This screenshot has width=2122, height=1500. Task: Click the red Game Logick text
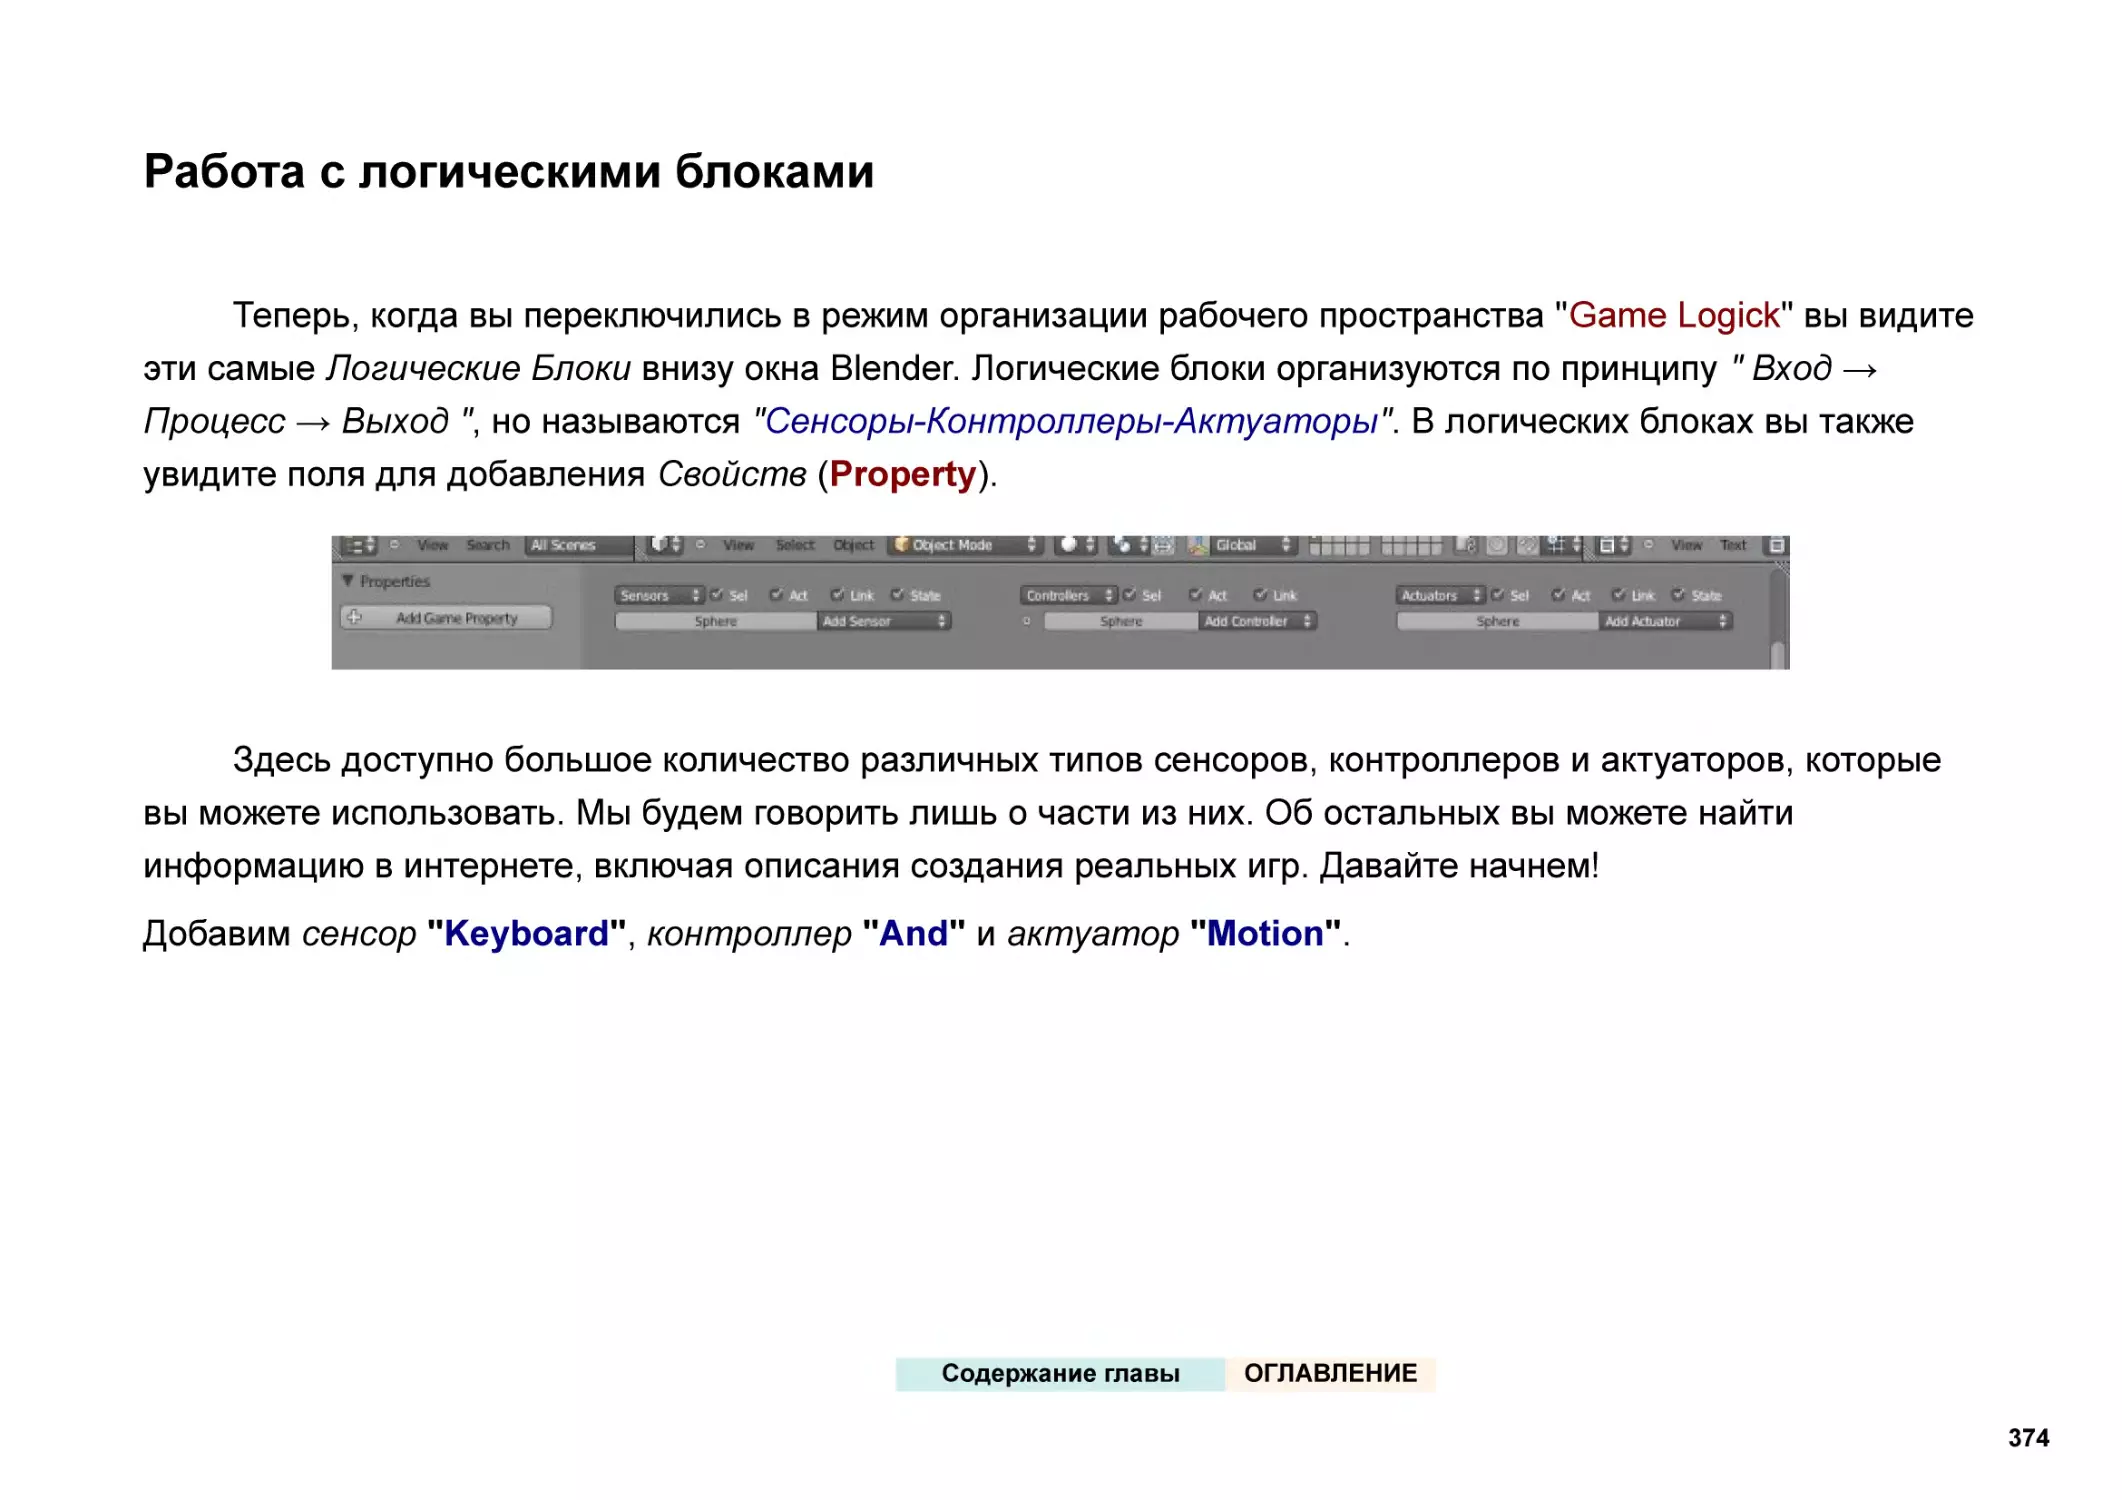[1675, 315]
